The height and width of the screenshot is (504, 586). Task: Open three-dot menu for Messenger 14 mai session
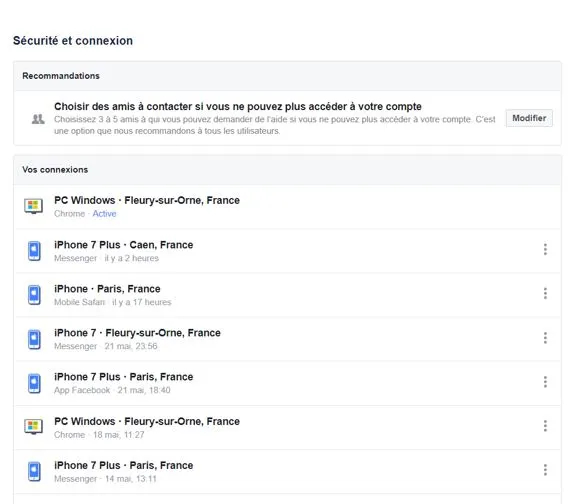[x=545, y=470]
